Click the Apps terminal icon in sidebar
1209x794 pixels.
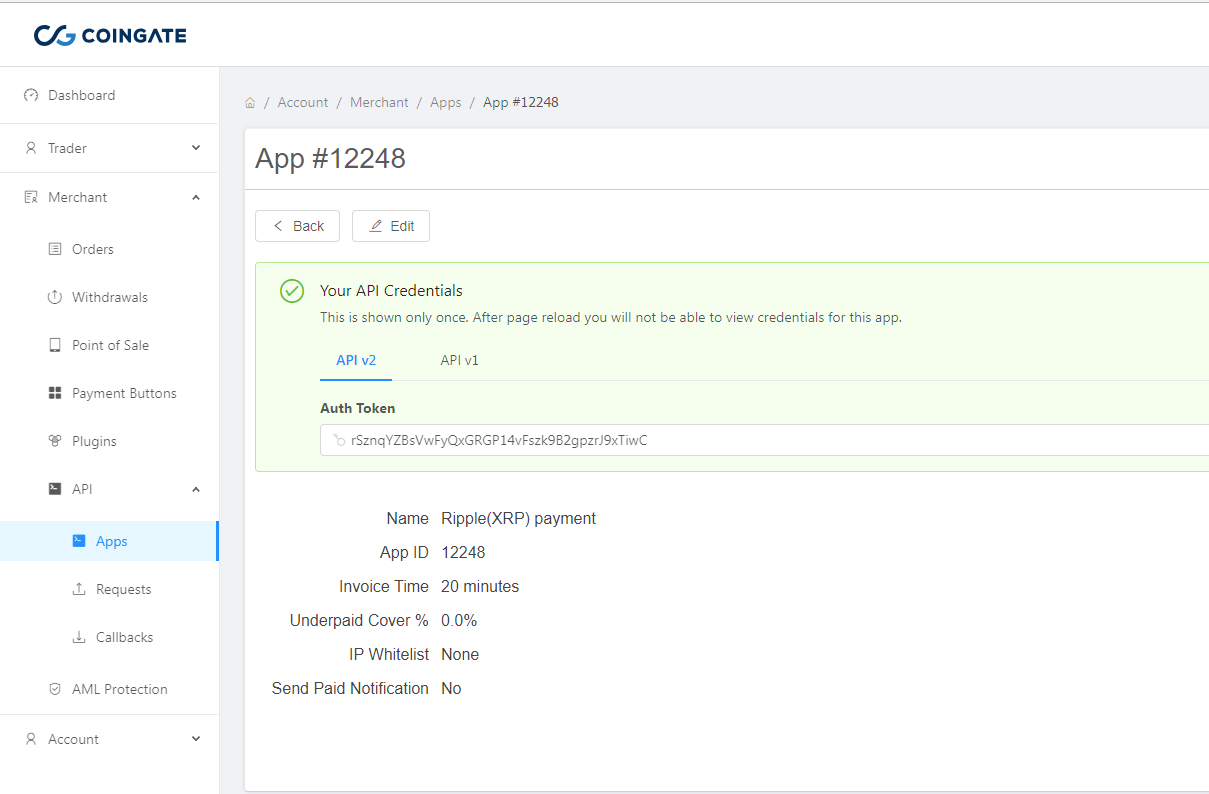[x=79, y=541]
